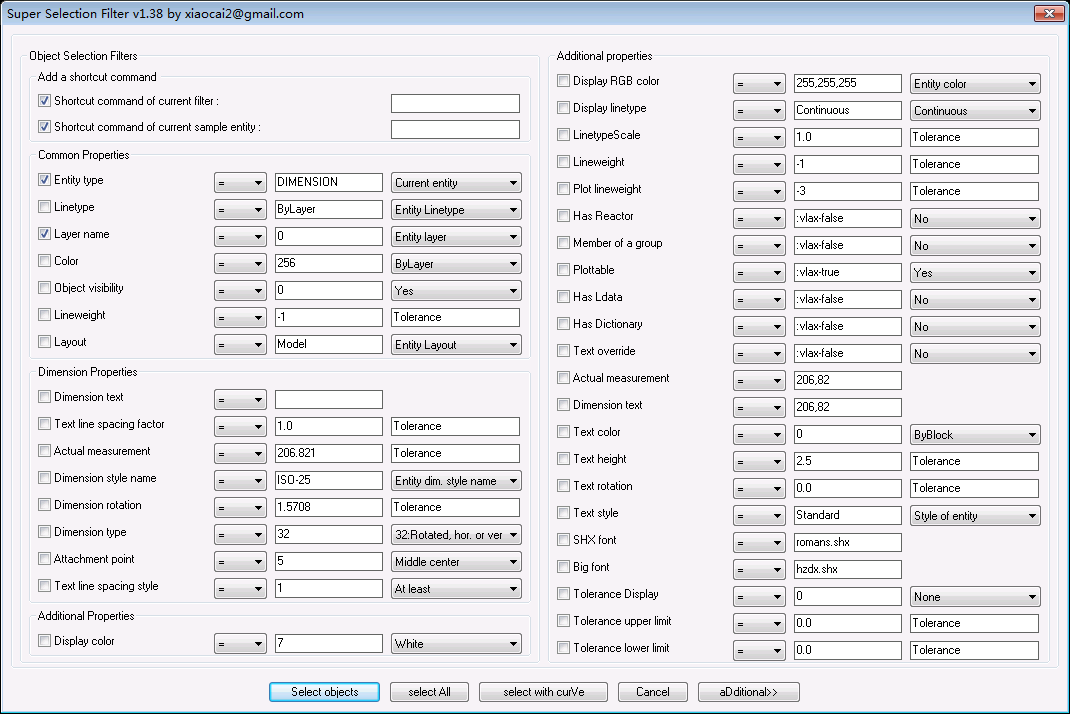Click the select with curVe button
Image resolution: width=1070 pixels, height=714 pixels.
pos(542,692)
